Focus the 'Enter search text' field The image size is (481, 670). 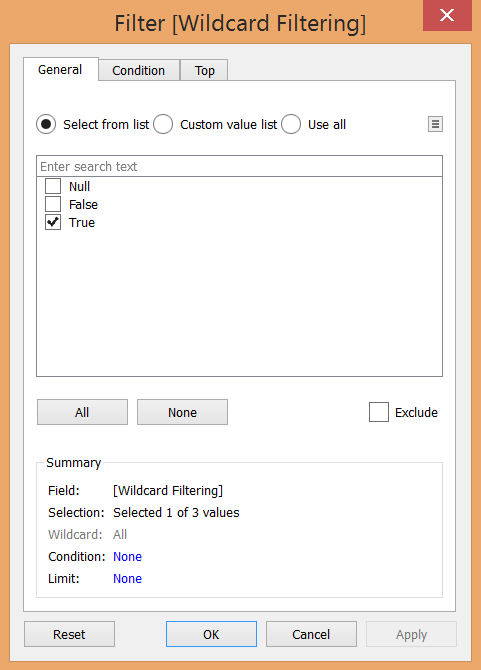coord(240,166)
